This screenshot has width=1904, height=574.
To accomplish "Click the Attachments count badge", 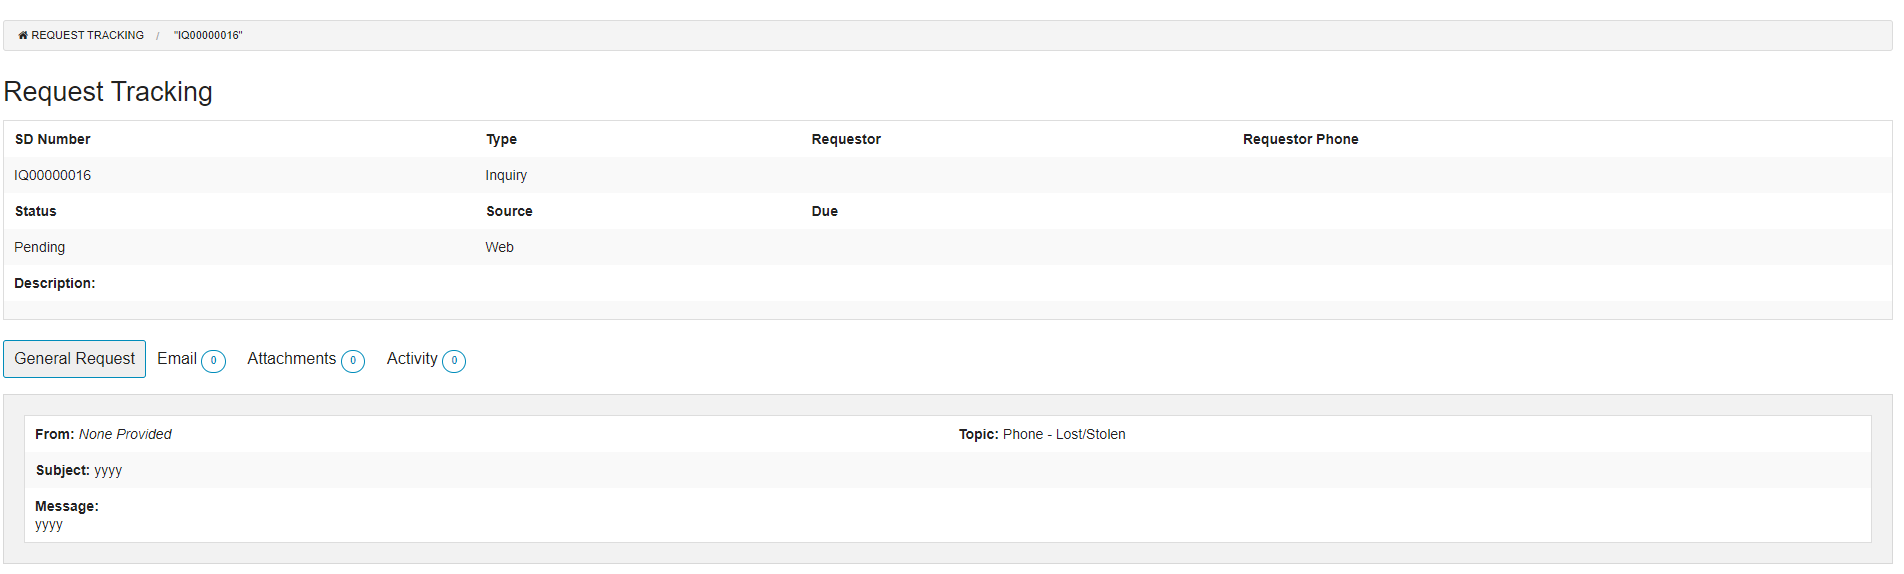I will [353, 361].
